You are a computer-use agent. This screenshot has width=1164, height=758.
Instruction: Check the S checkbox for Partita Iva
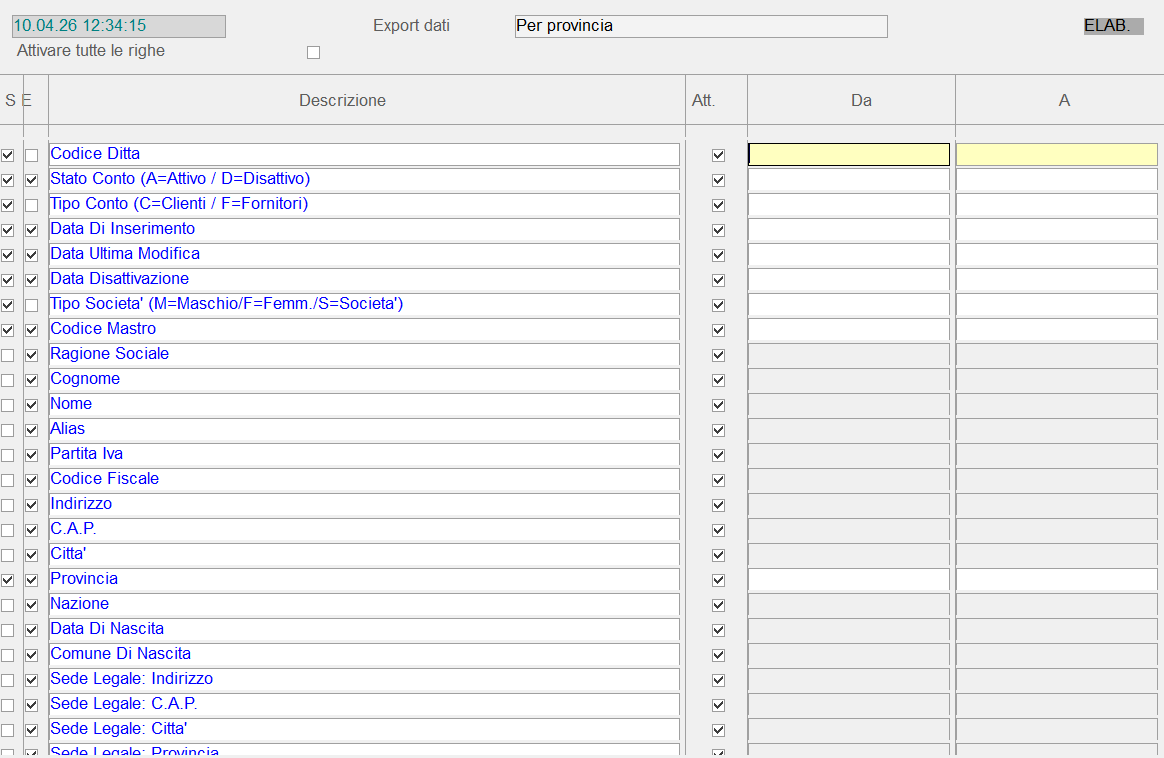click(x=8, y=455)
